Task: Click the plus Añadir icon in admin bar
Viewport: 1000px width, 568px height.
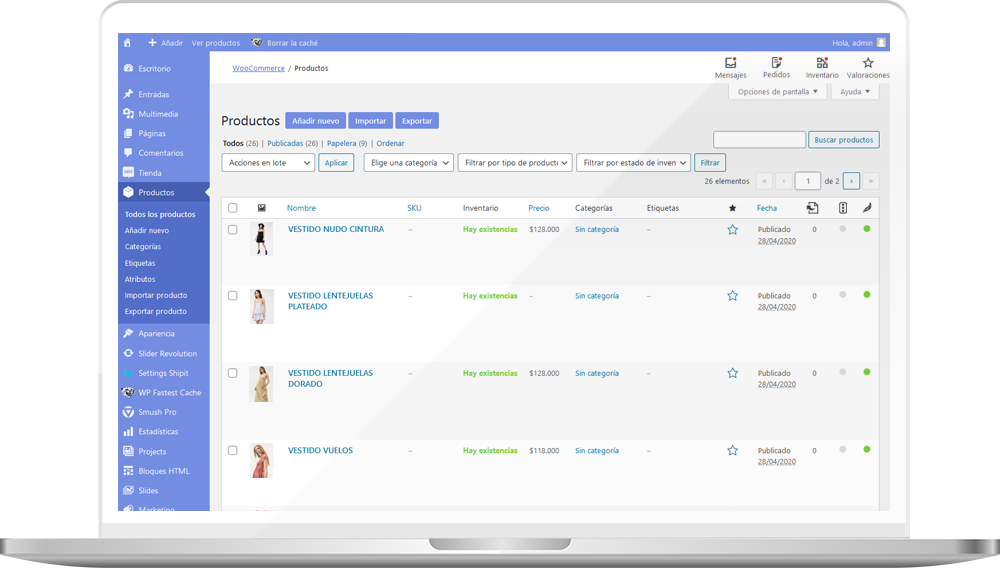Action: [x=152, y=43]
